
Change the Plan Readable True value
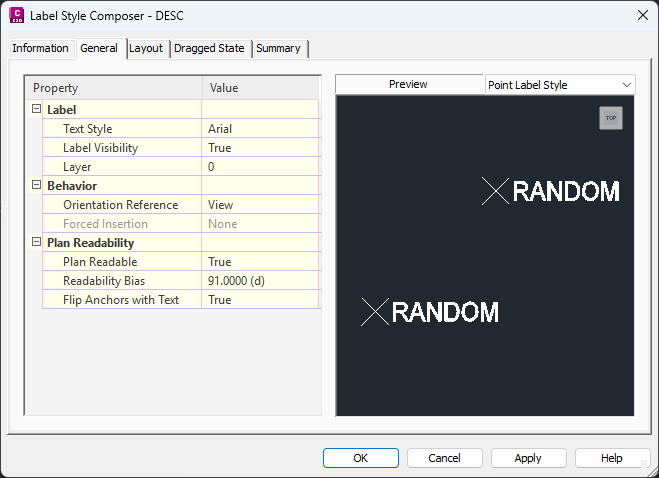pyautogui.click(x=260, y=262)
